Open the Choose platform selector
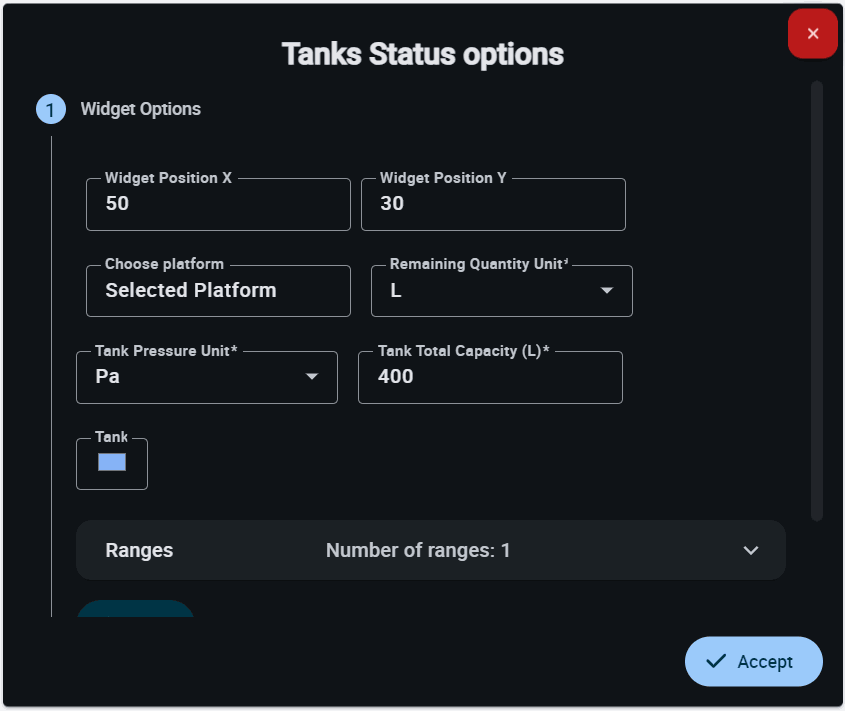845x711 pixels. (218, 291)
